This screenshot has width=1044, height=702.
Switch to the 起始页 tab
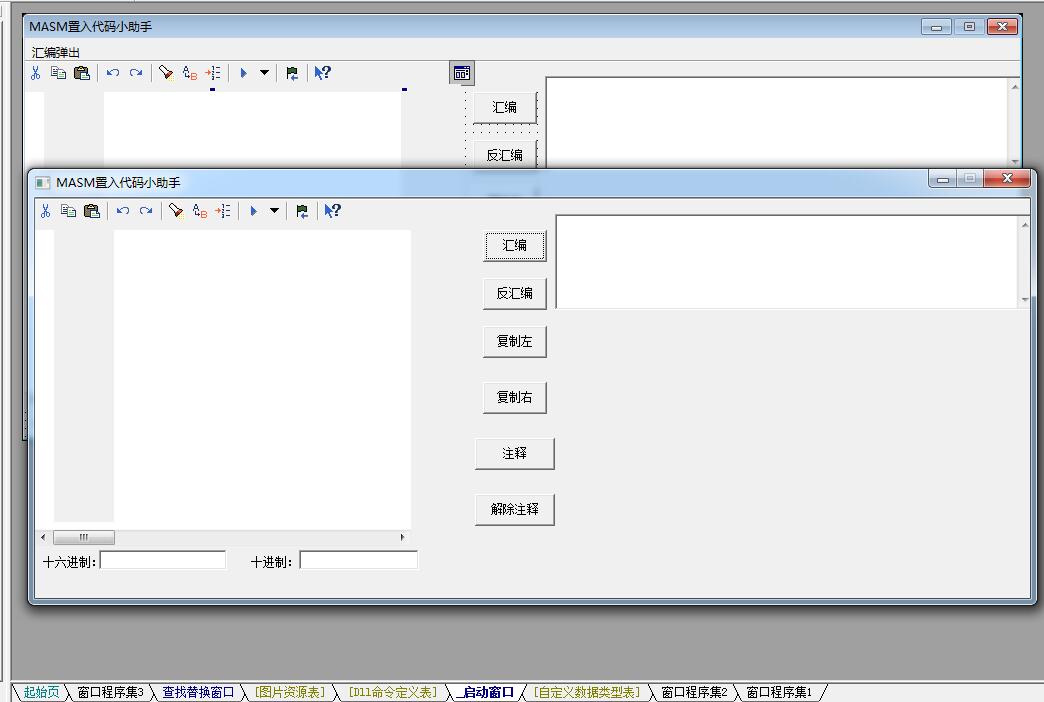coord(41,693)
